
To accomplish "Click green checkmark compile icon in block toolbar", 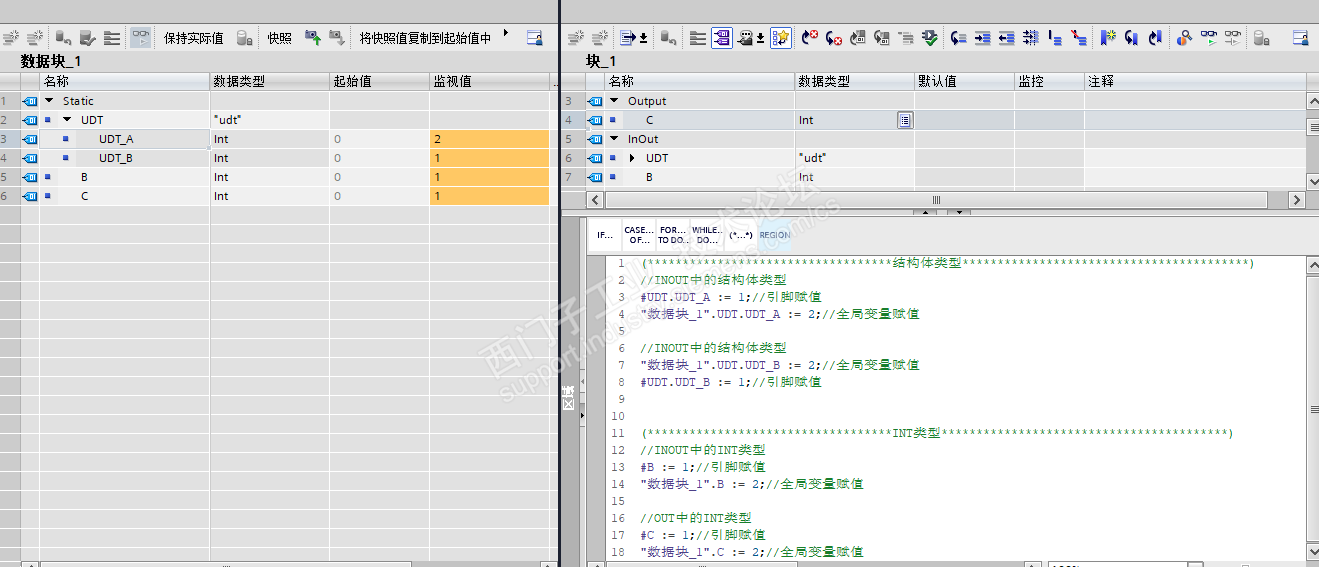I will pos(929,38).
